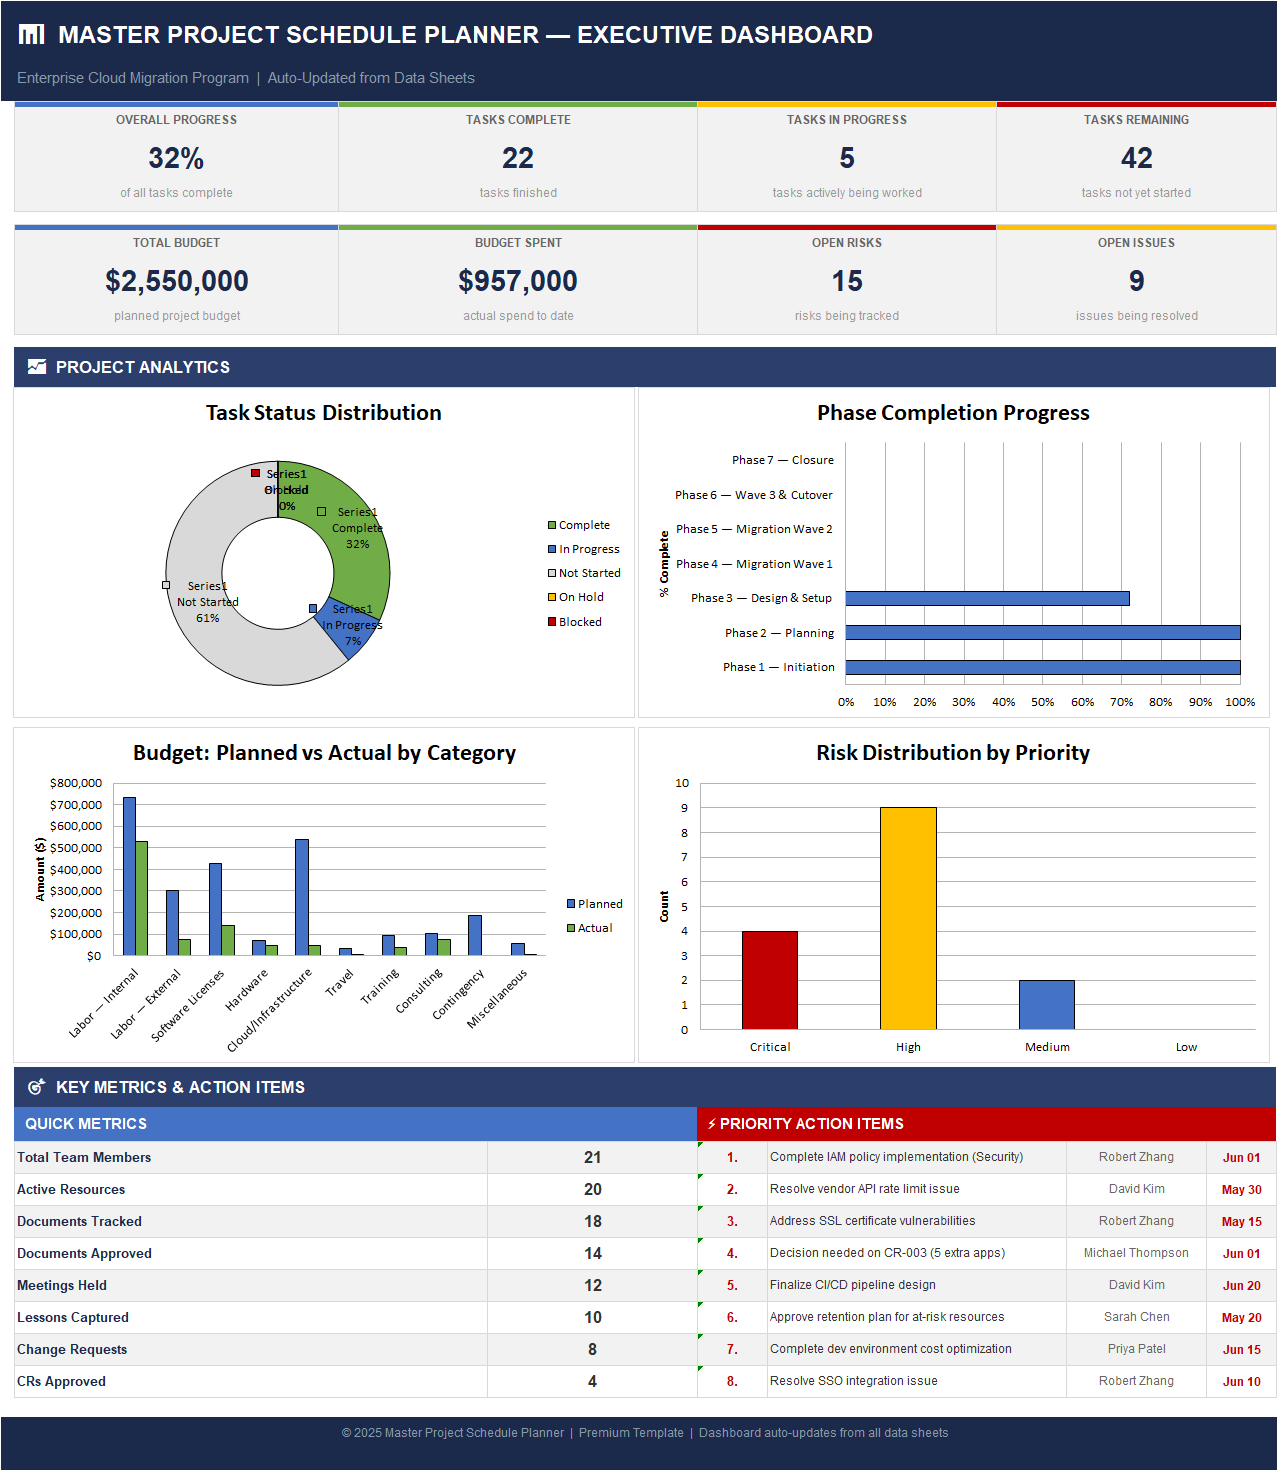This screenshot has width=1277, height=1470.
Task: Click the Priority Action Items header
Action: (987, 1124)
